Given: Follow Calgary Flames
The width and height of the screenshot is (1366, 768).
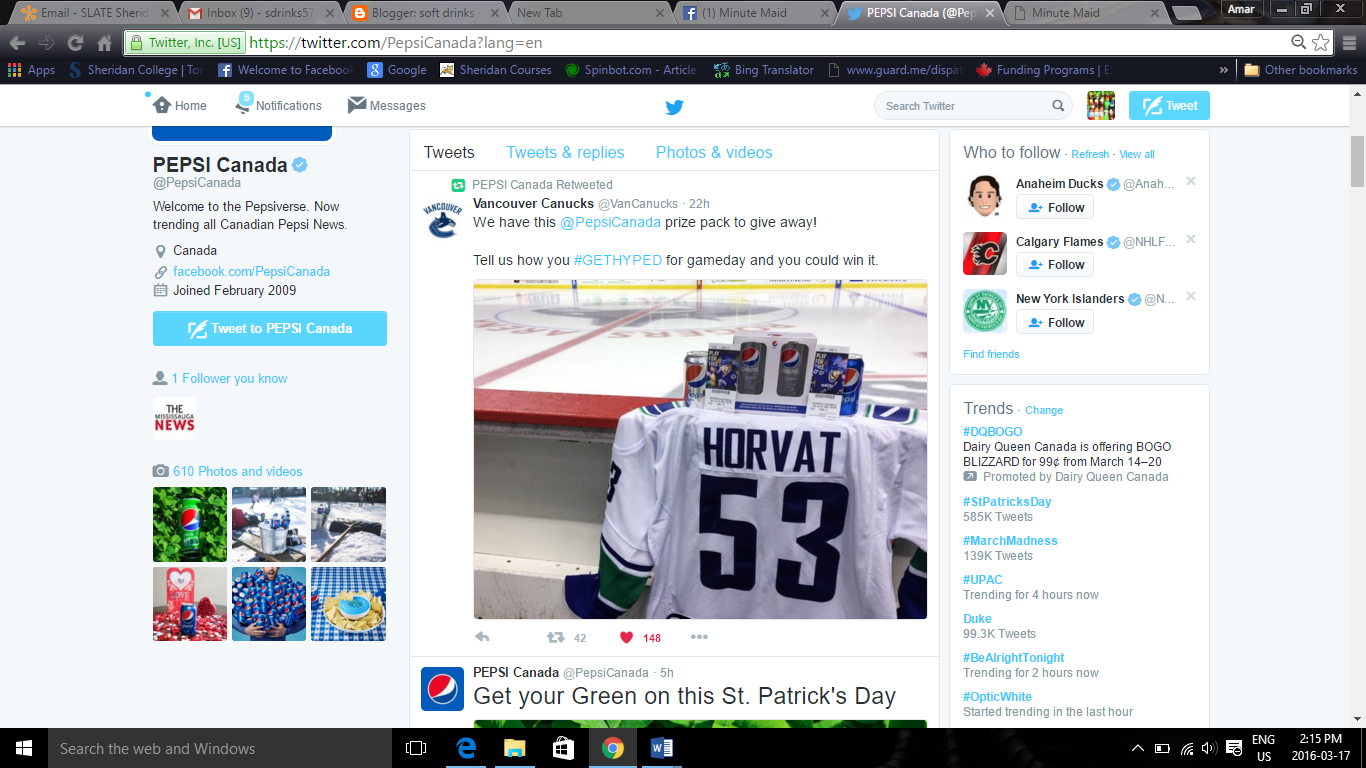Looking at the screenshot, I should [x=1055, y=264].
